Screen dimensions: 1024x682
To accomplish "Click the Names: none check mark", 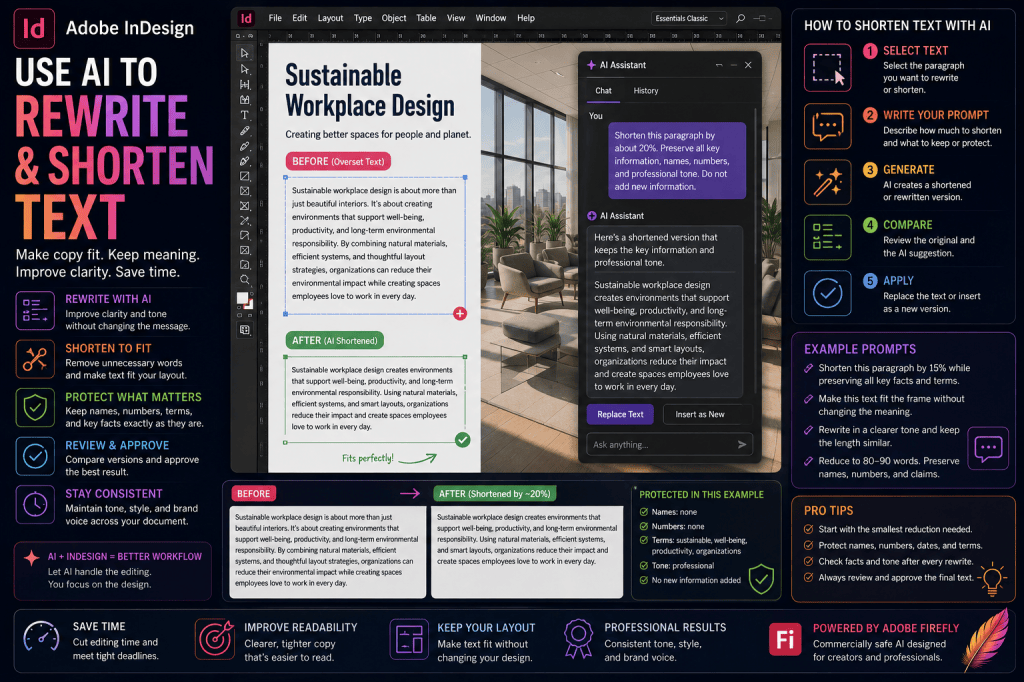I will tap(644, 512).
